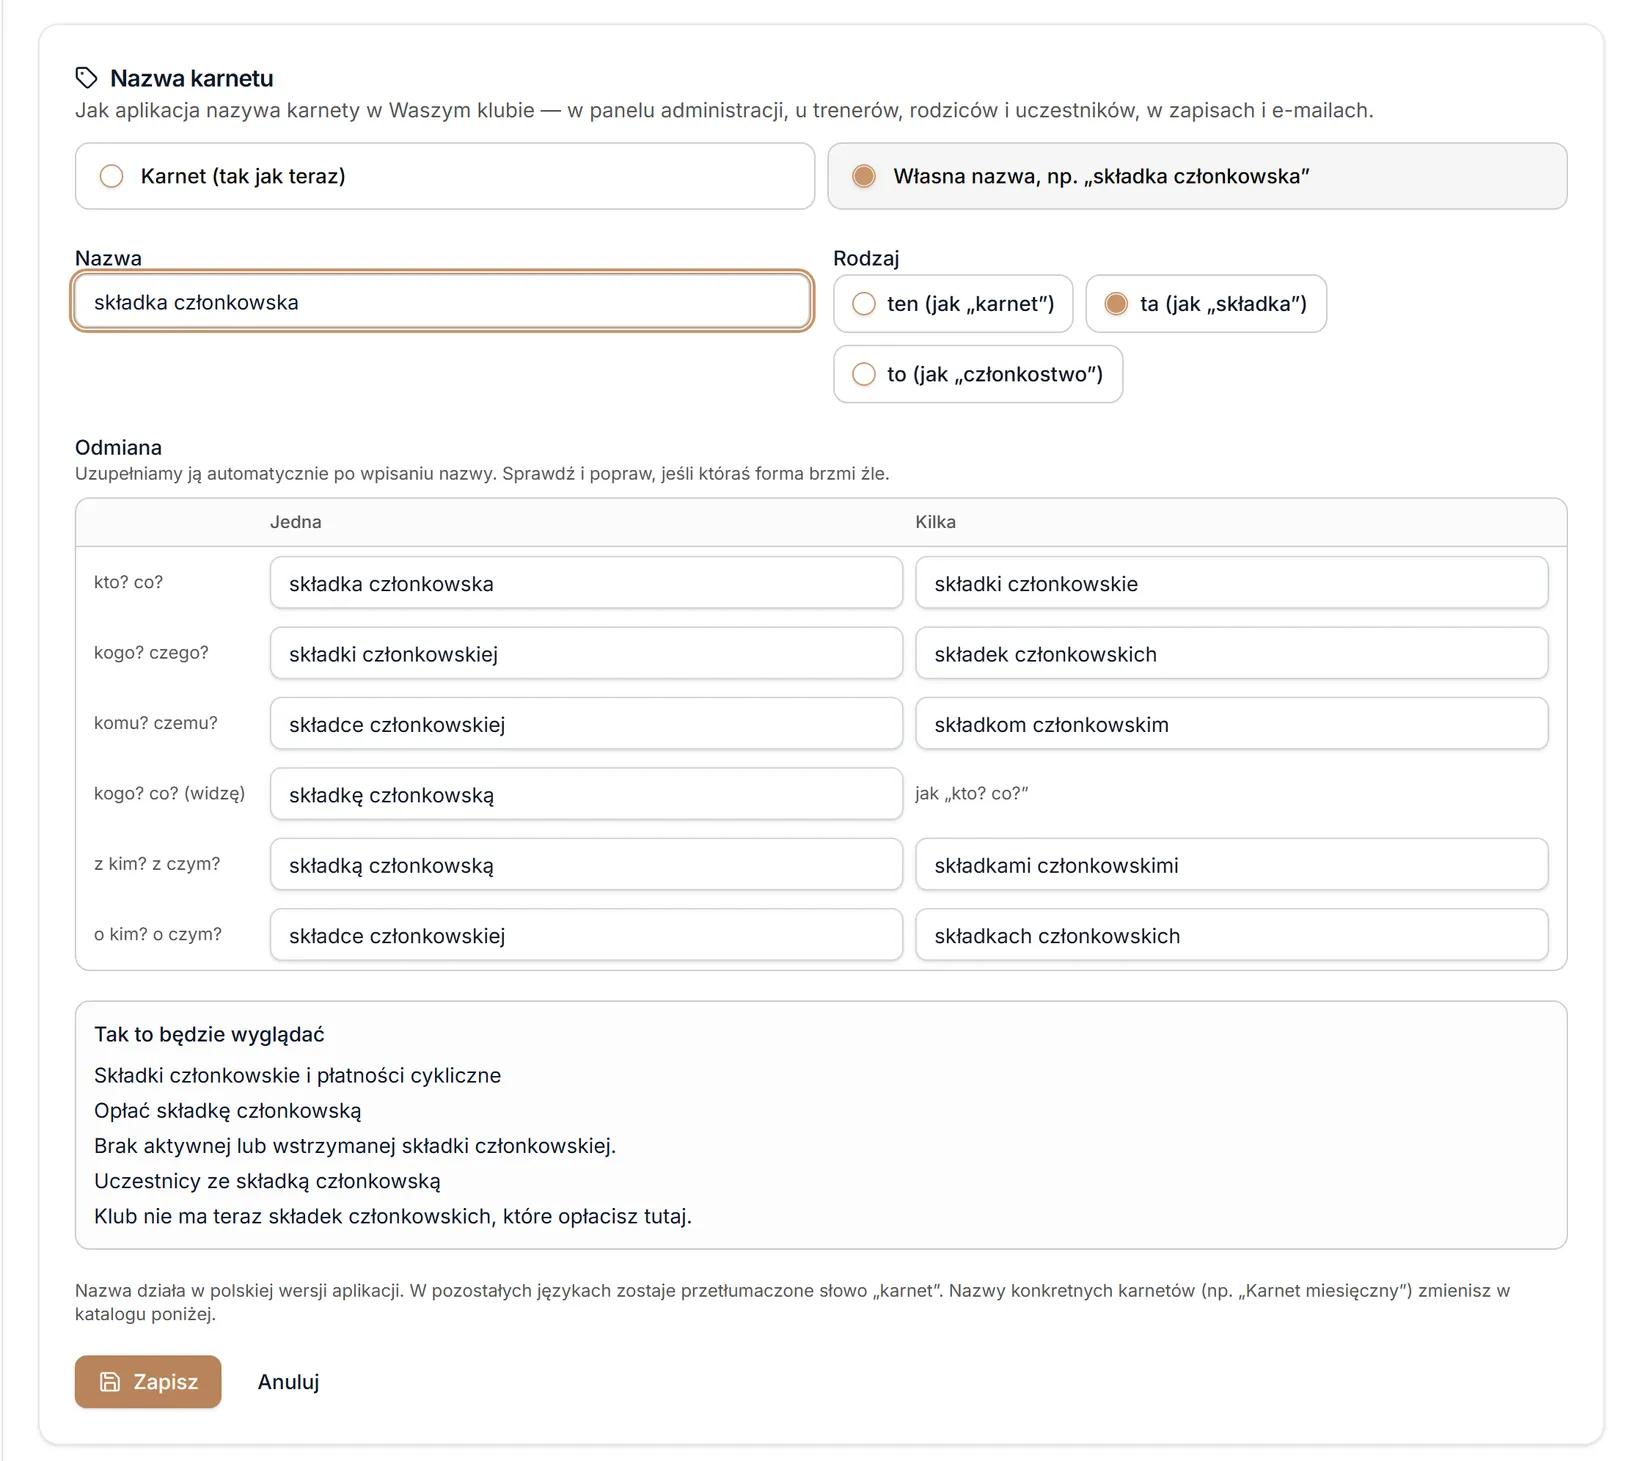Select gender ta (jak „składka”)

point(1206,304)
